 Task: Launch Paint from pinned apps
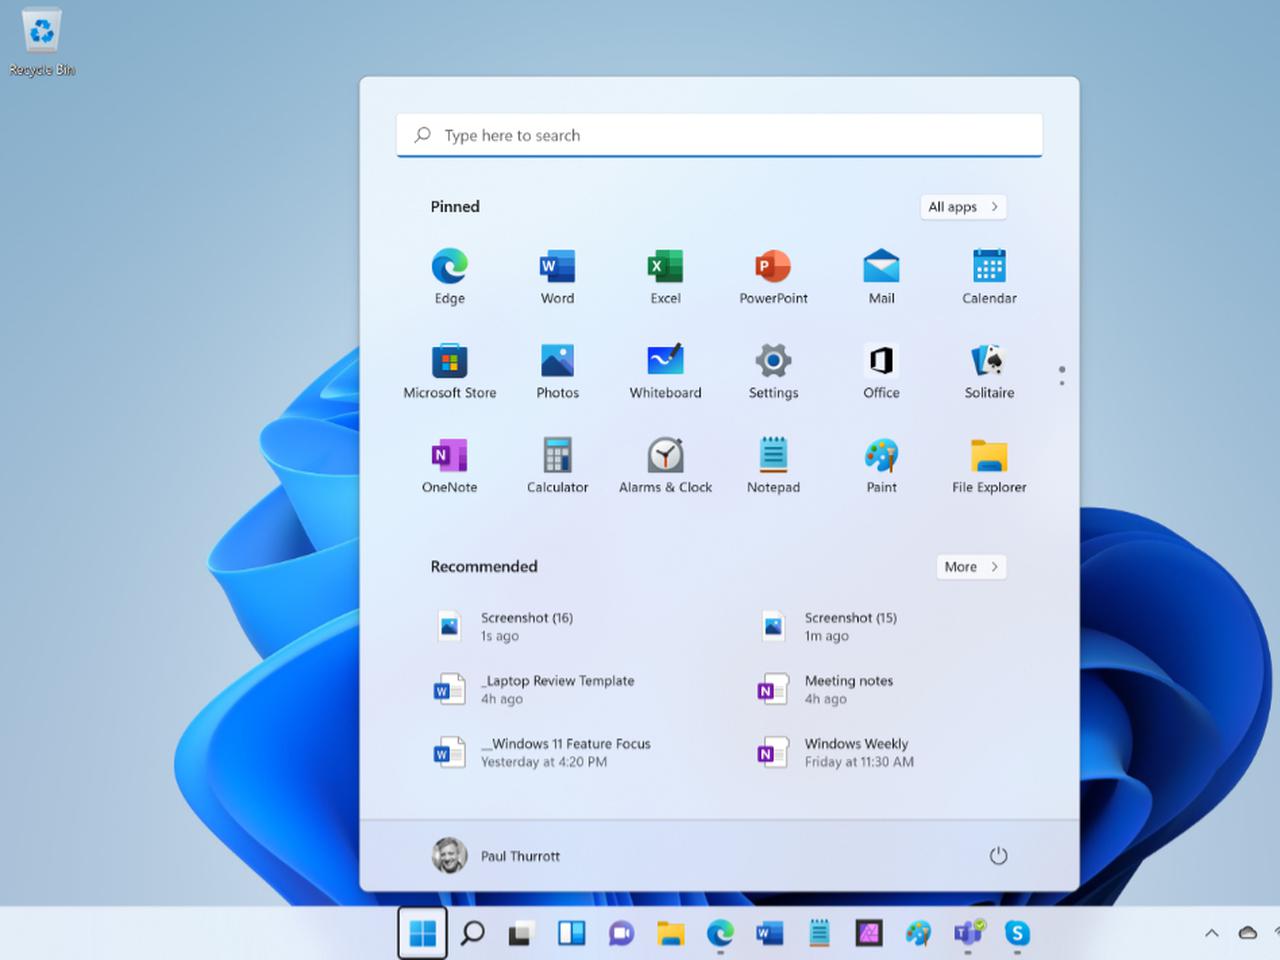coord(881,466)
